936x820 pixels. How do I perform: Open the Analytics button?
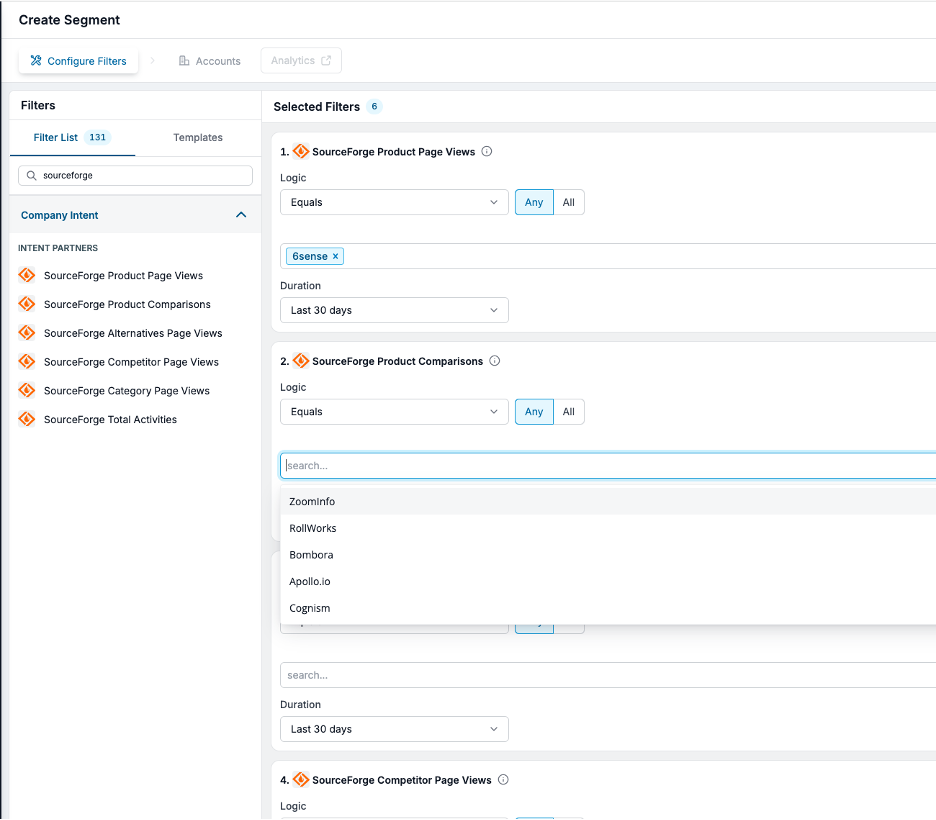click(x=301, y=60)
